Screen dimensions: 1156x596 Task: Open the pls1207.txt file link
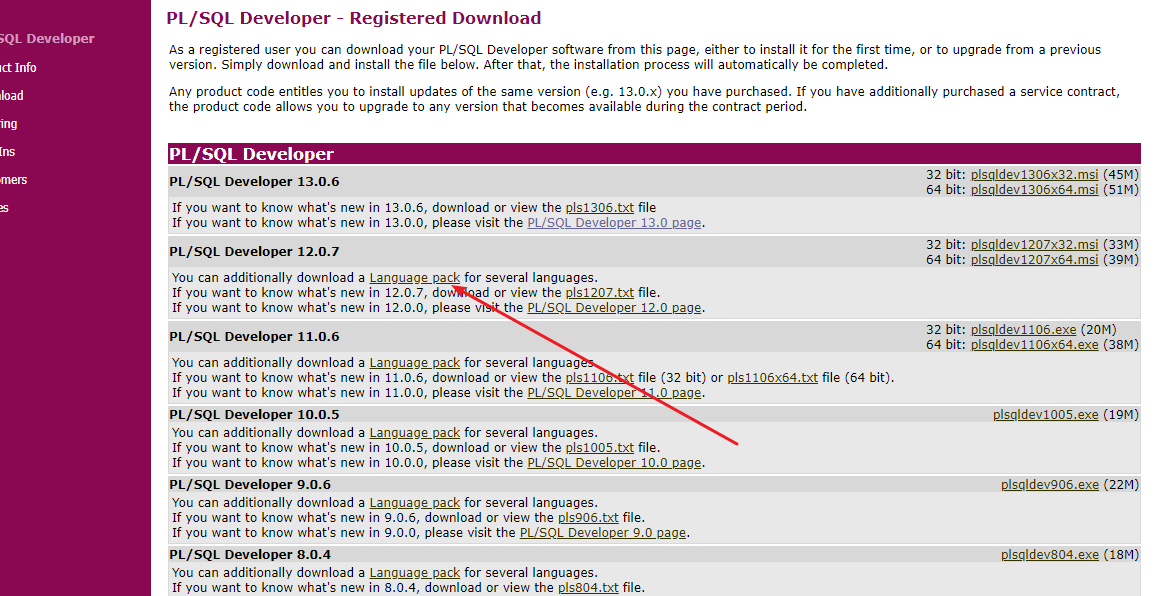[599, 293]
